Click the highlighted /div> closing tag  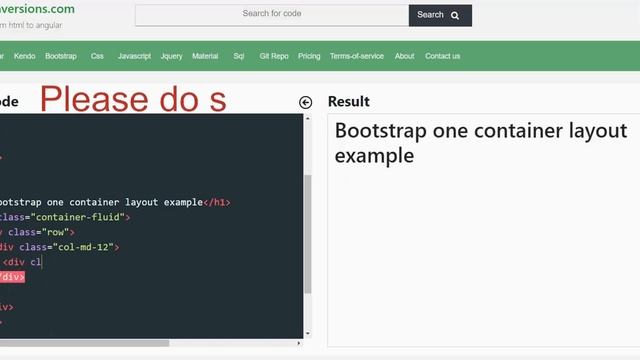tap(12, 277)
